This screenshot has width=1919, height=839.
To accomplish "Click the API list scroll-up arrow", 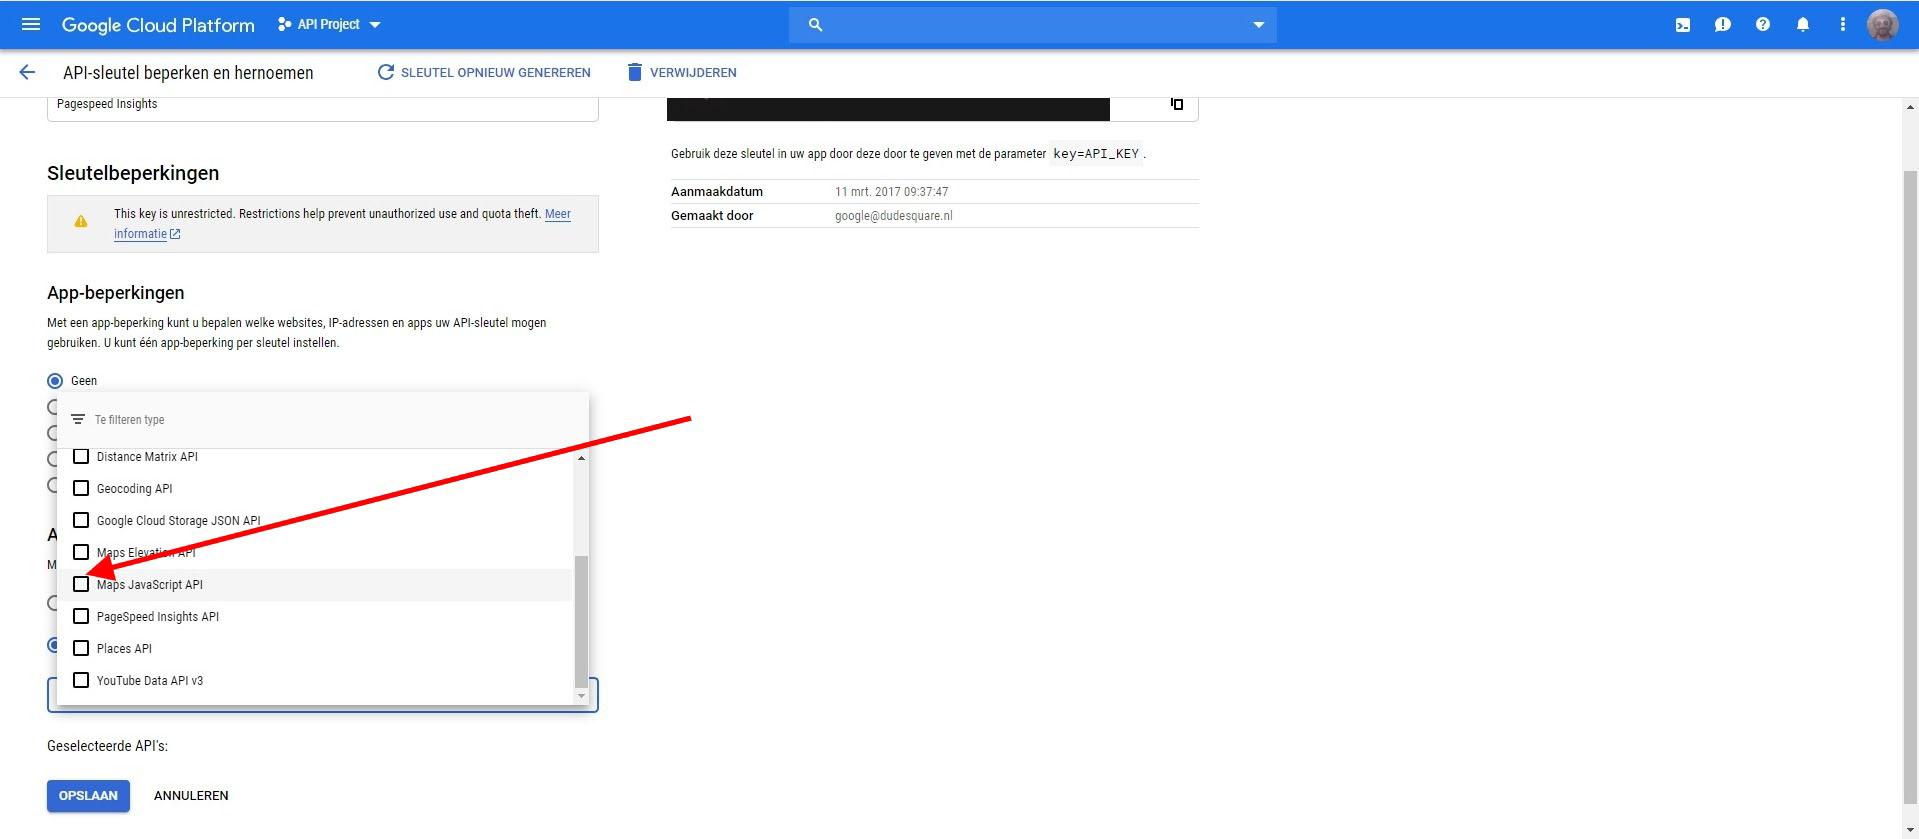I will pyautogui.click(x=581, y=457).
